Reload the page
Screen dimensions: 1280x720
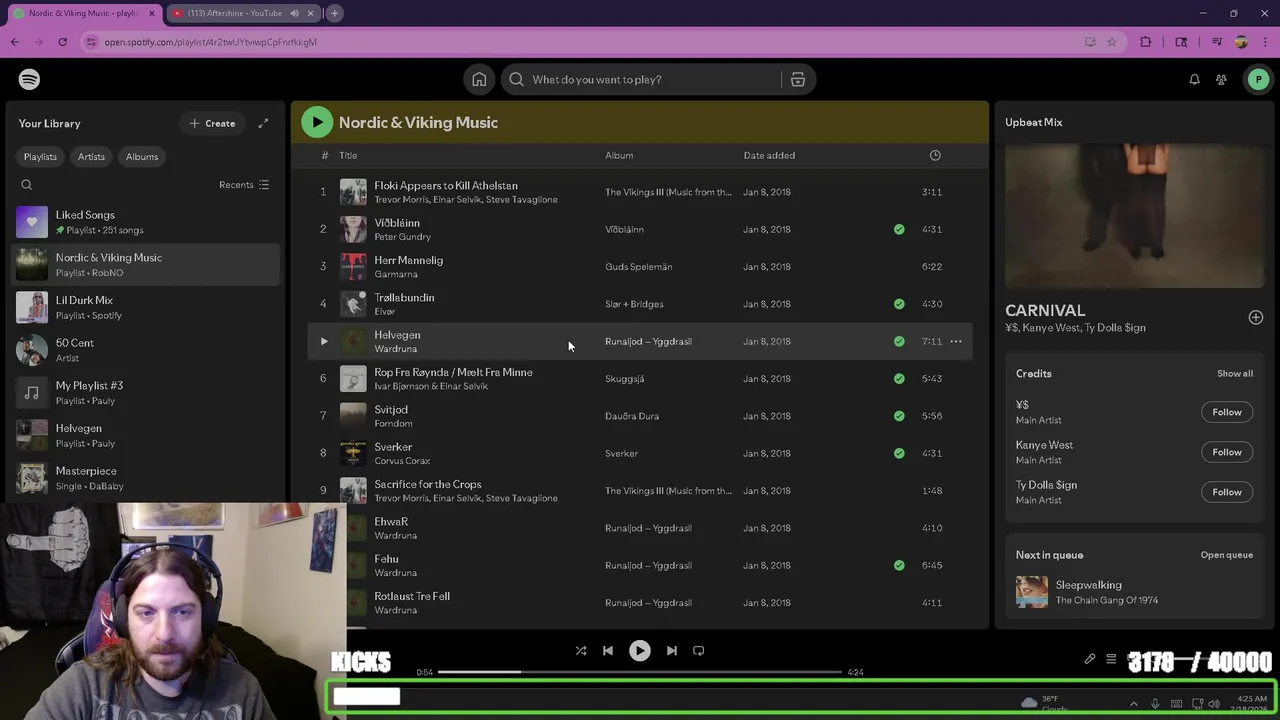[62, 42]
